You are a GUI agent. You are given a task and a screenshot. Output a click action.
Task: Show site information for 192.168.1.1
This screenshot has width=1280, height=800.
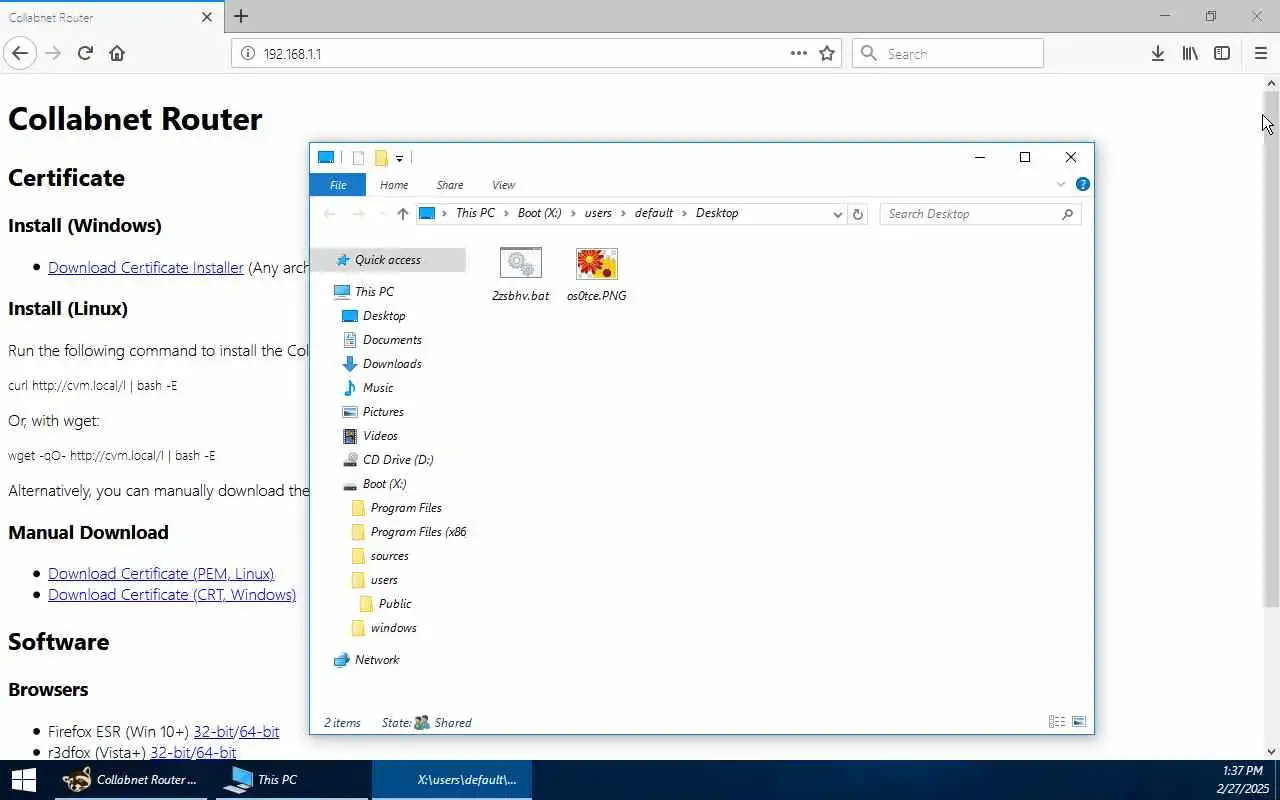[248, 53]
